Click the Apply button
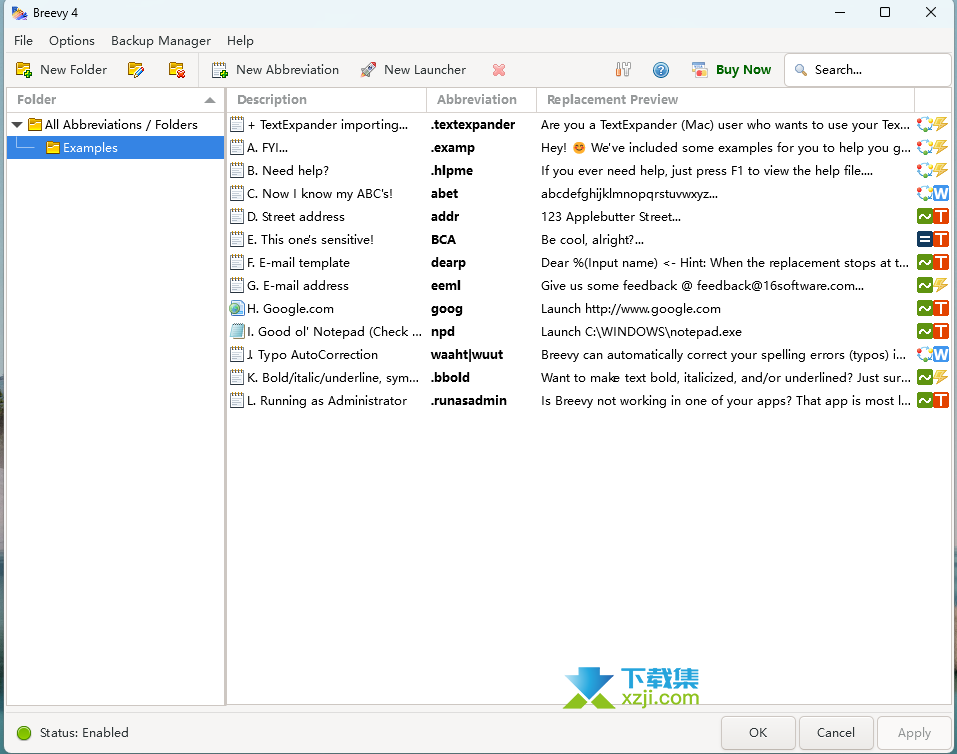The image size is (957, 754). tap(914, 733)
